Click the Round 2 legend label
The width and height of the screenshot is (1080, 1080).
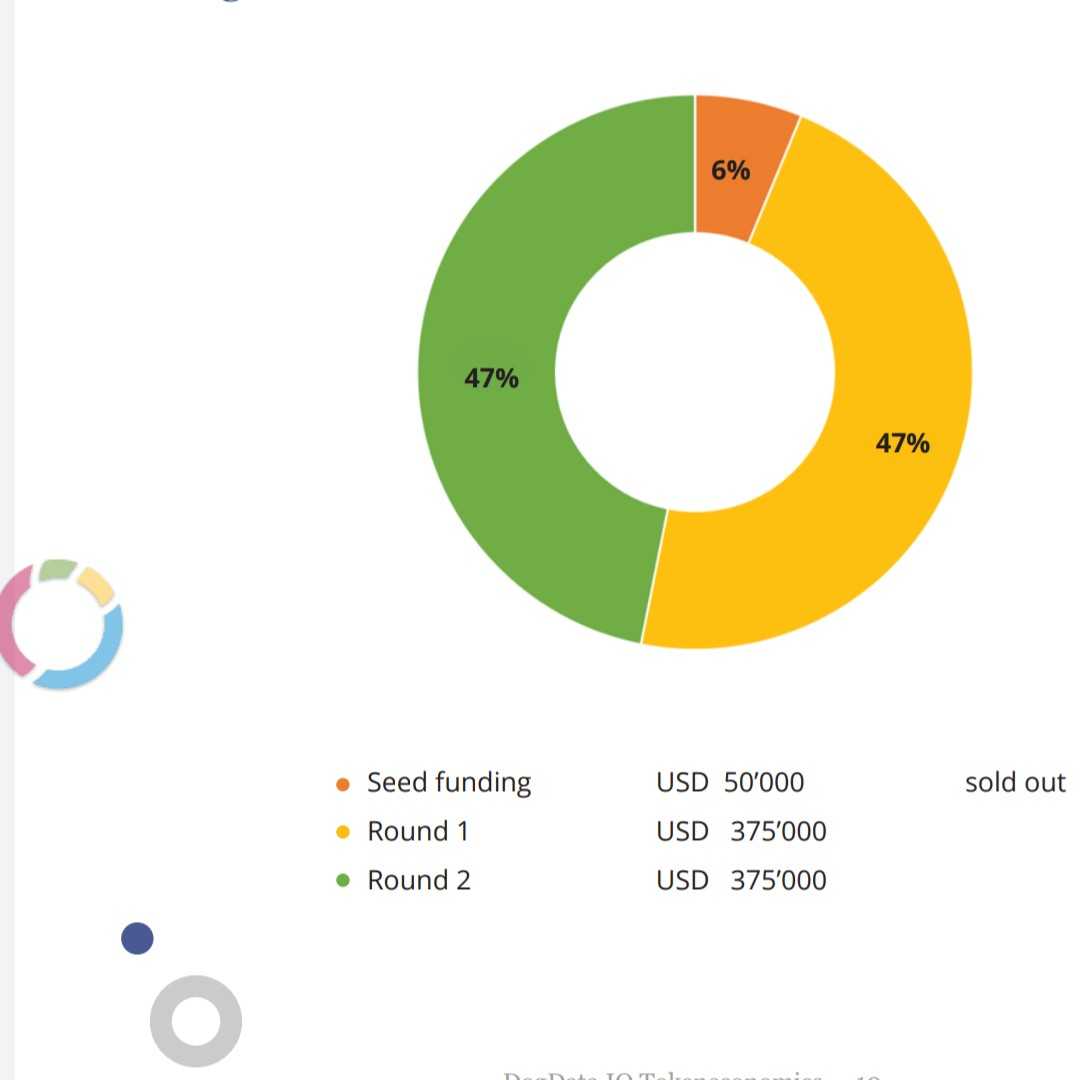coord(419,880)
